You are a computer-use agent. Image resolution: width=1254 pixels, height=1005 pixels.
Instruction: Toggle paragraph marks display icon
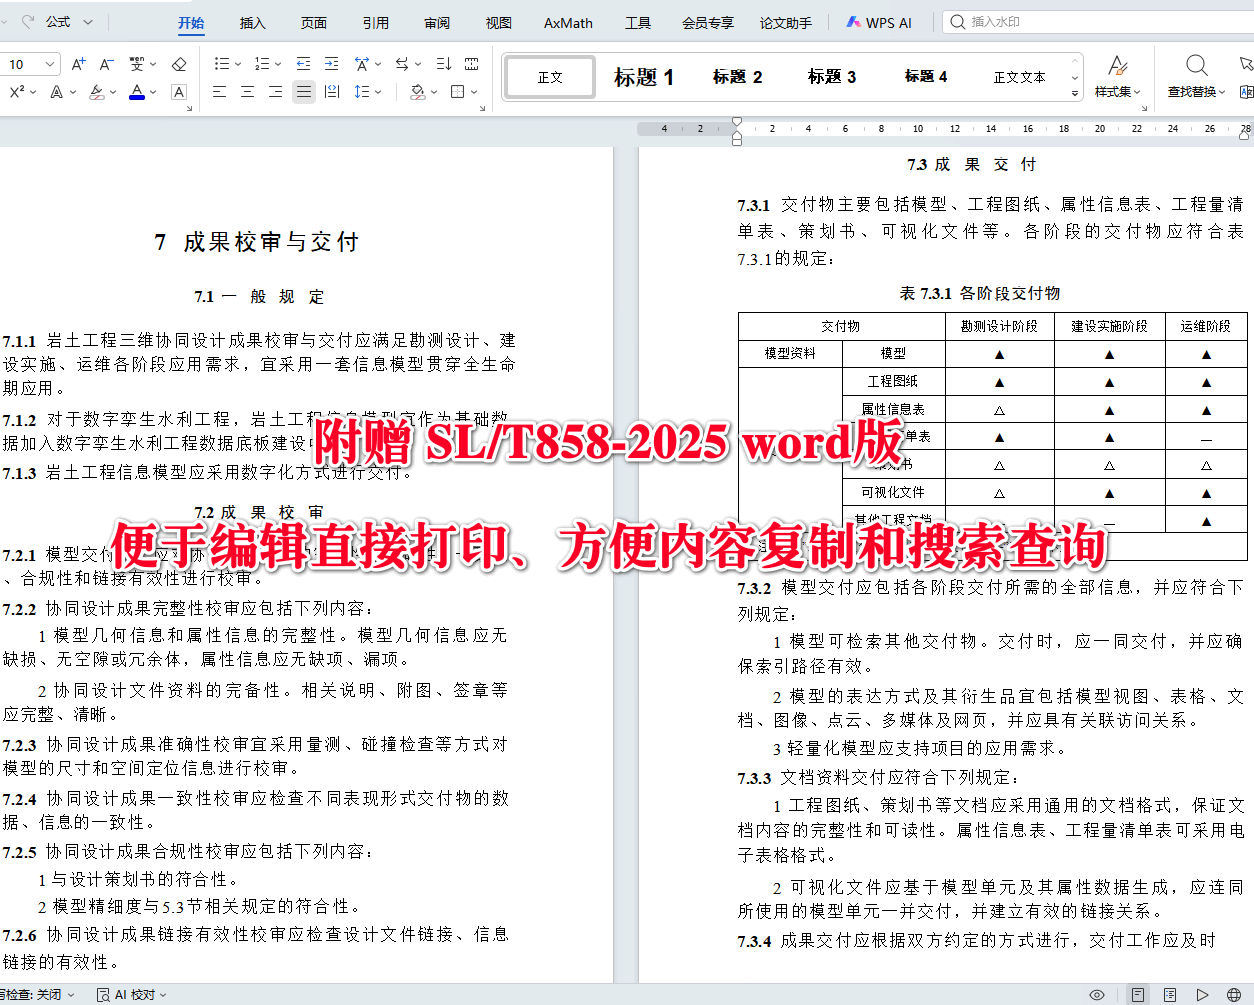pos(472,64)
